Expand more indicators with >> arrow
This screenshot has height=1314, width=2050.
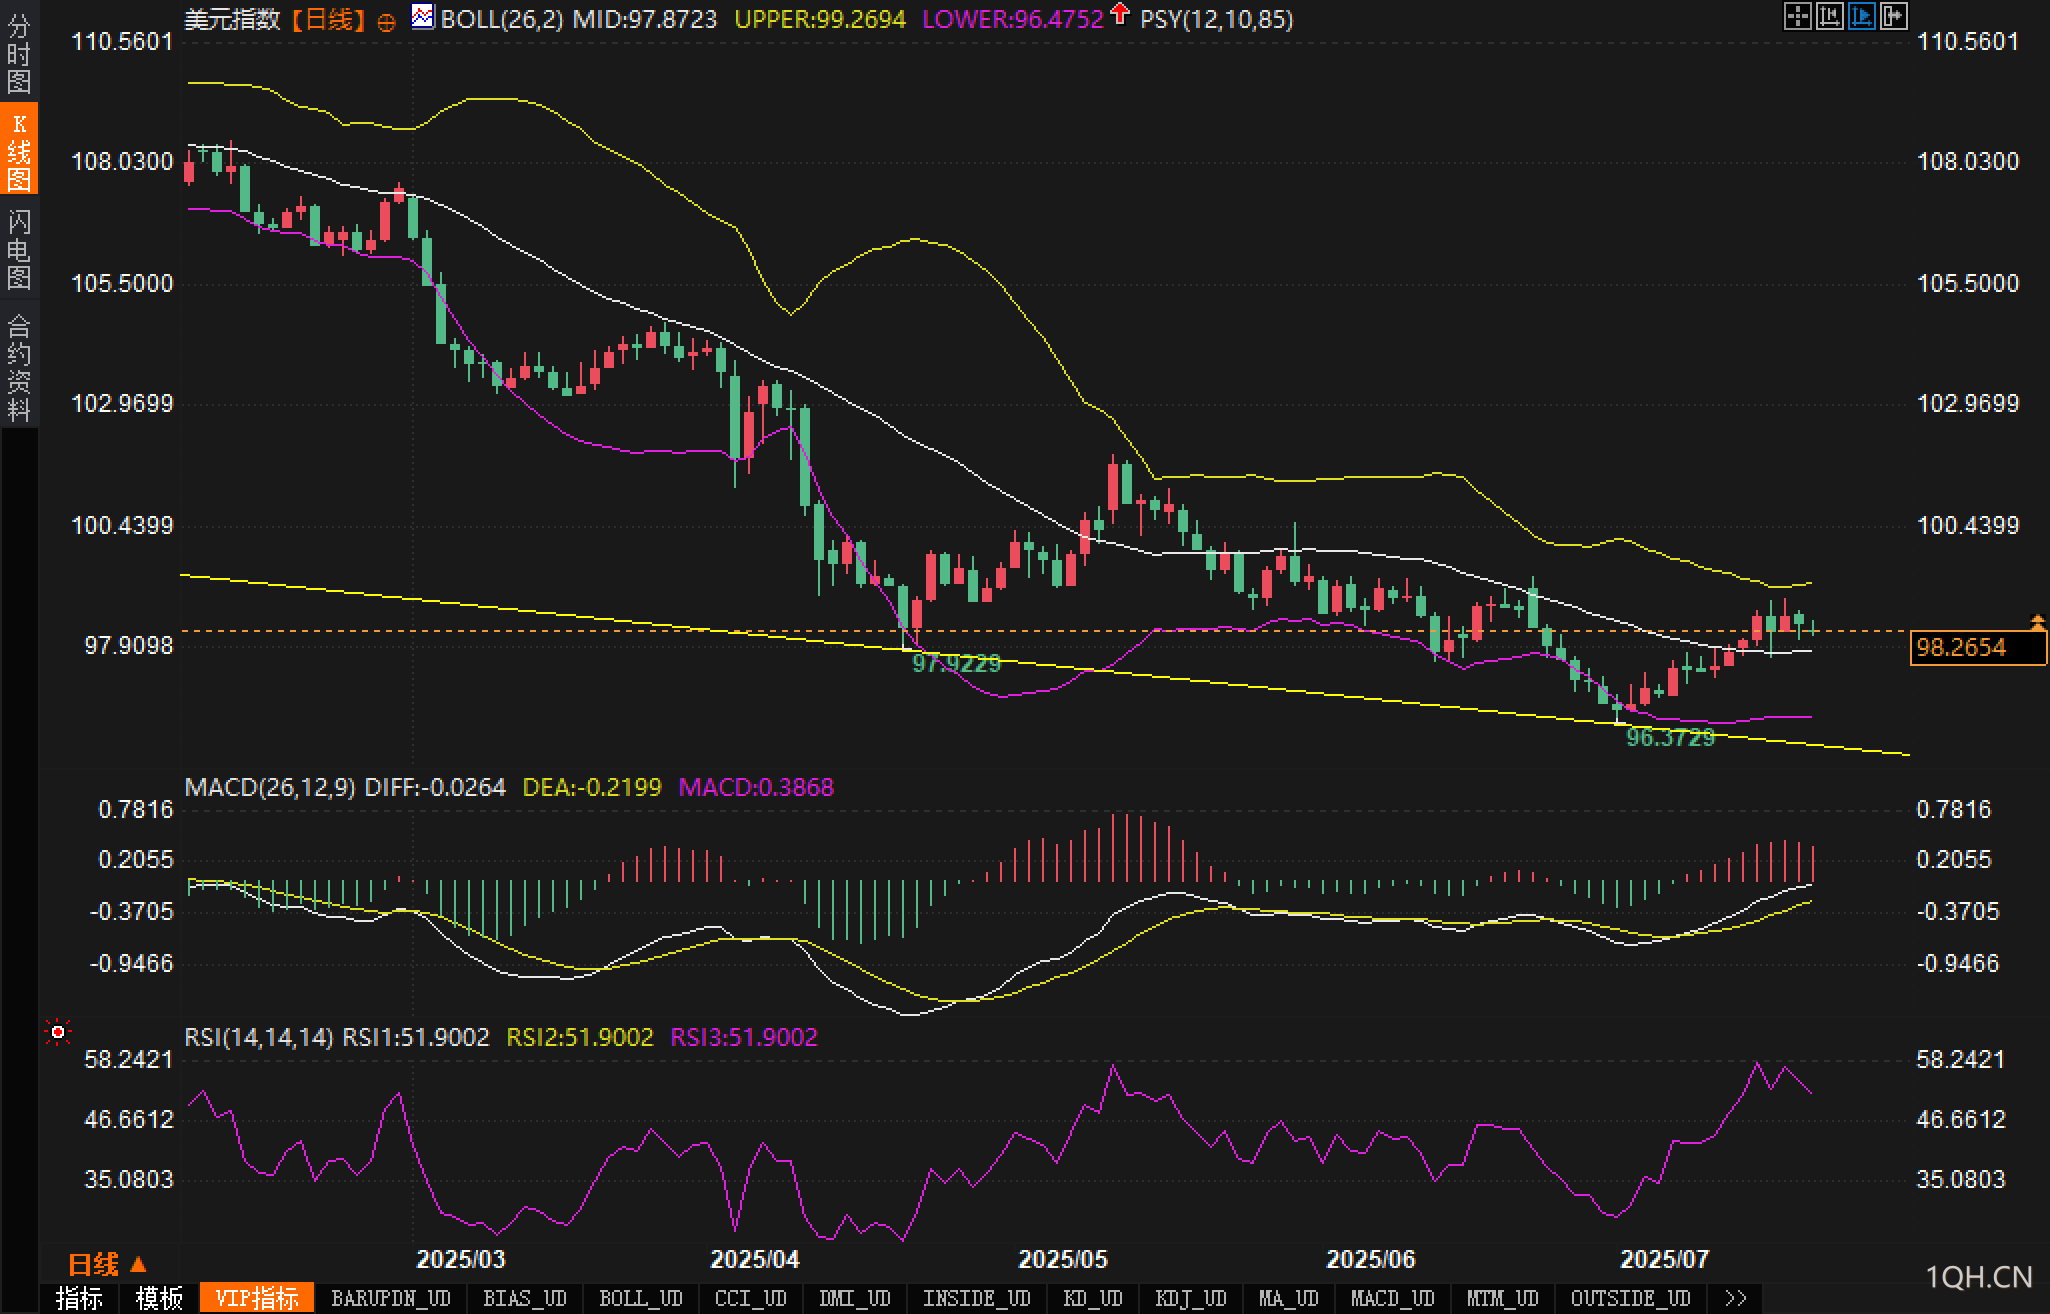click(1736, 1298)
